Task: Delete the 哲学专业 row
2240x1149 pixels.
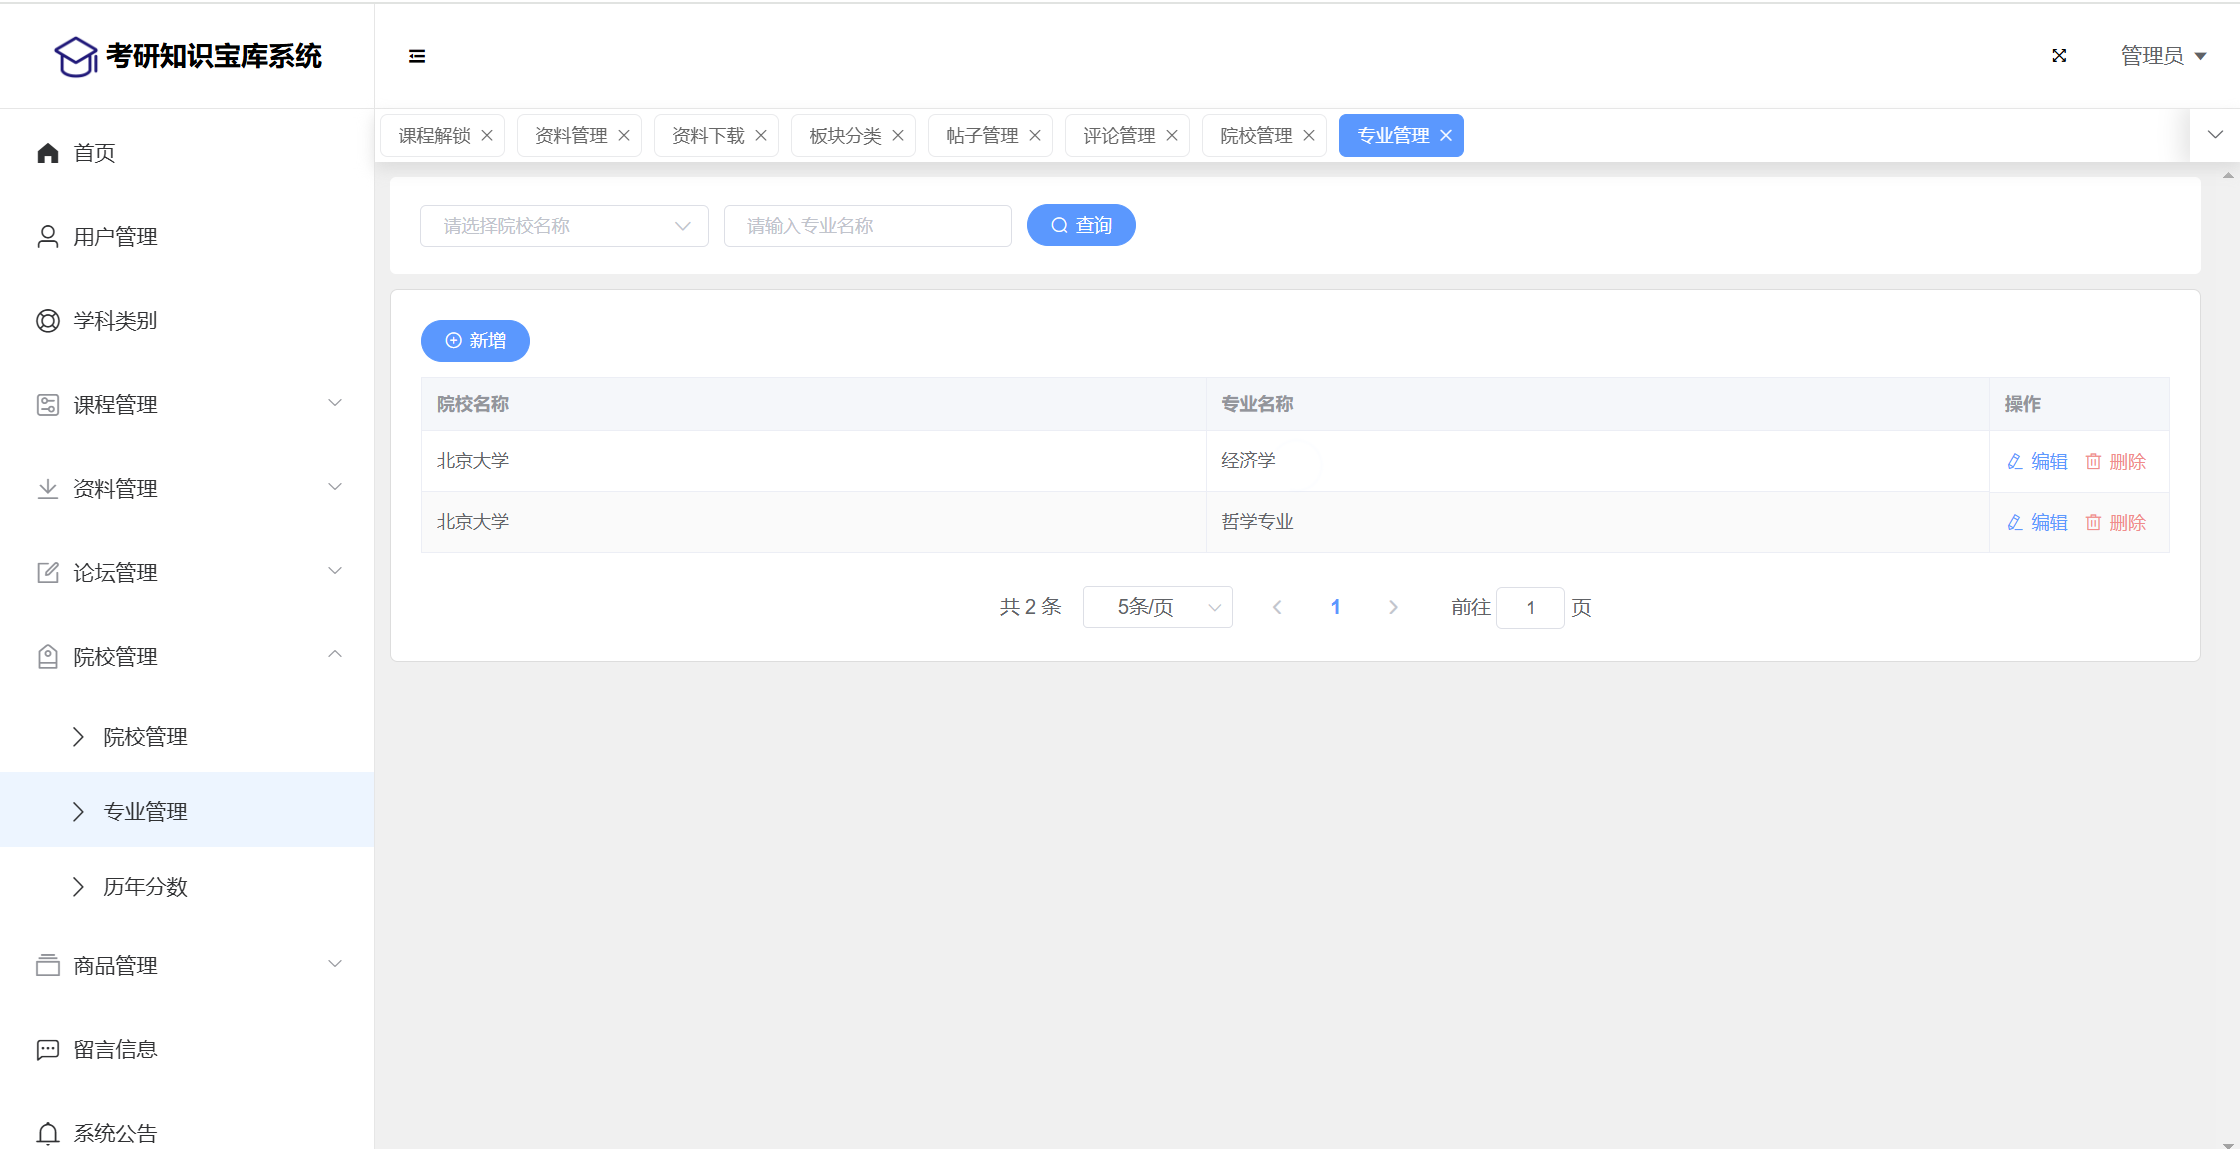Action: [2116, 523]
